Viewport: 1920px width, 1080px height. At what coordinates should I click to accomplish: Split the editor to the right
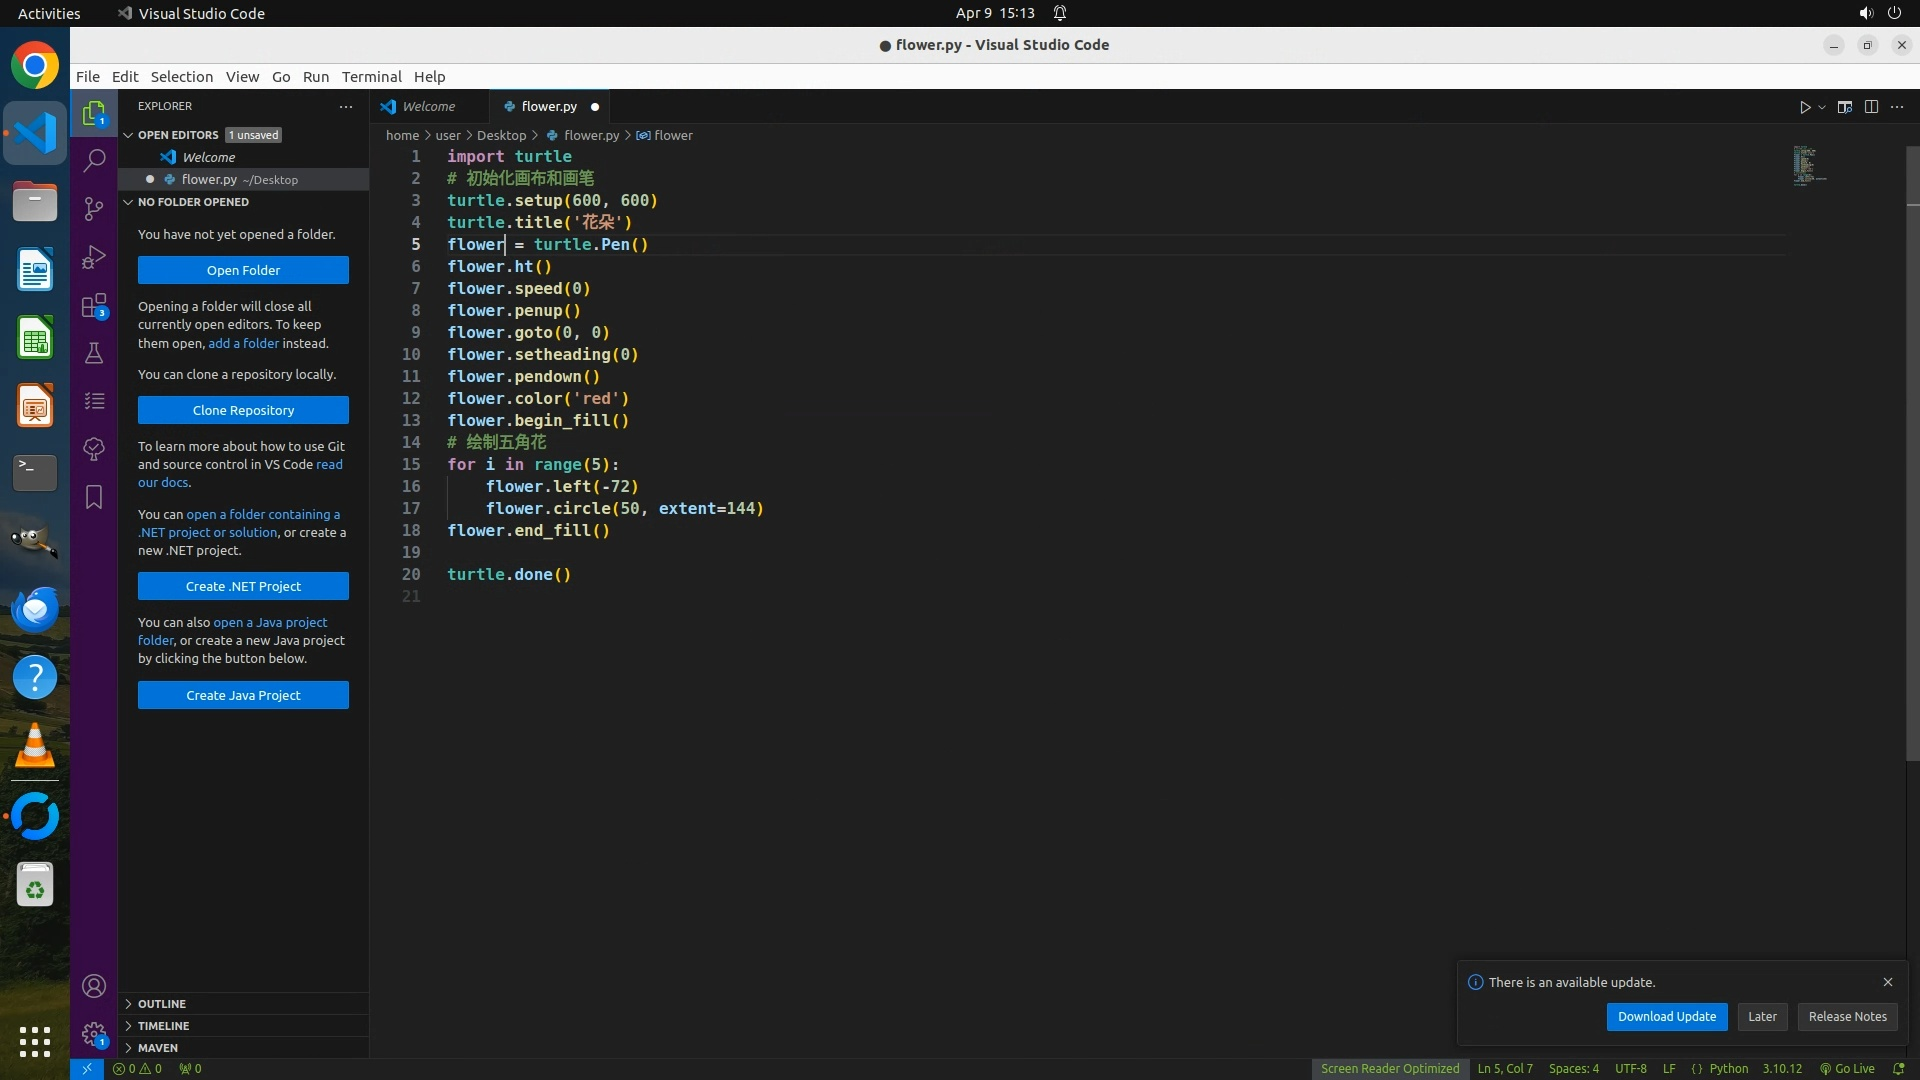[1871, 107]
